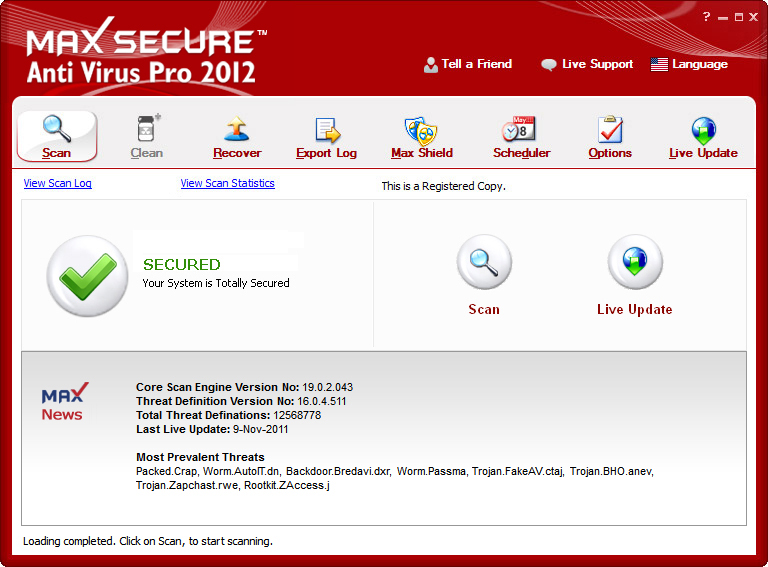
Task: Click Last Live Update 9-Nov-2011 line
Action: [x=212, y=429]
